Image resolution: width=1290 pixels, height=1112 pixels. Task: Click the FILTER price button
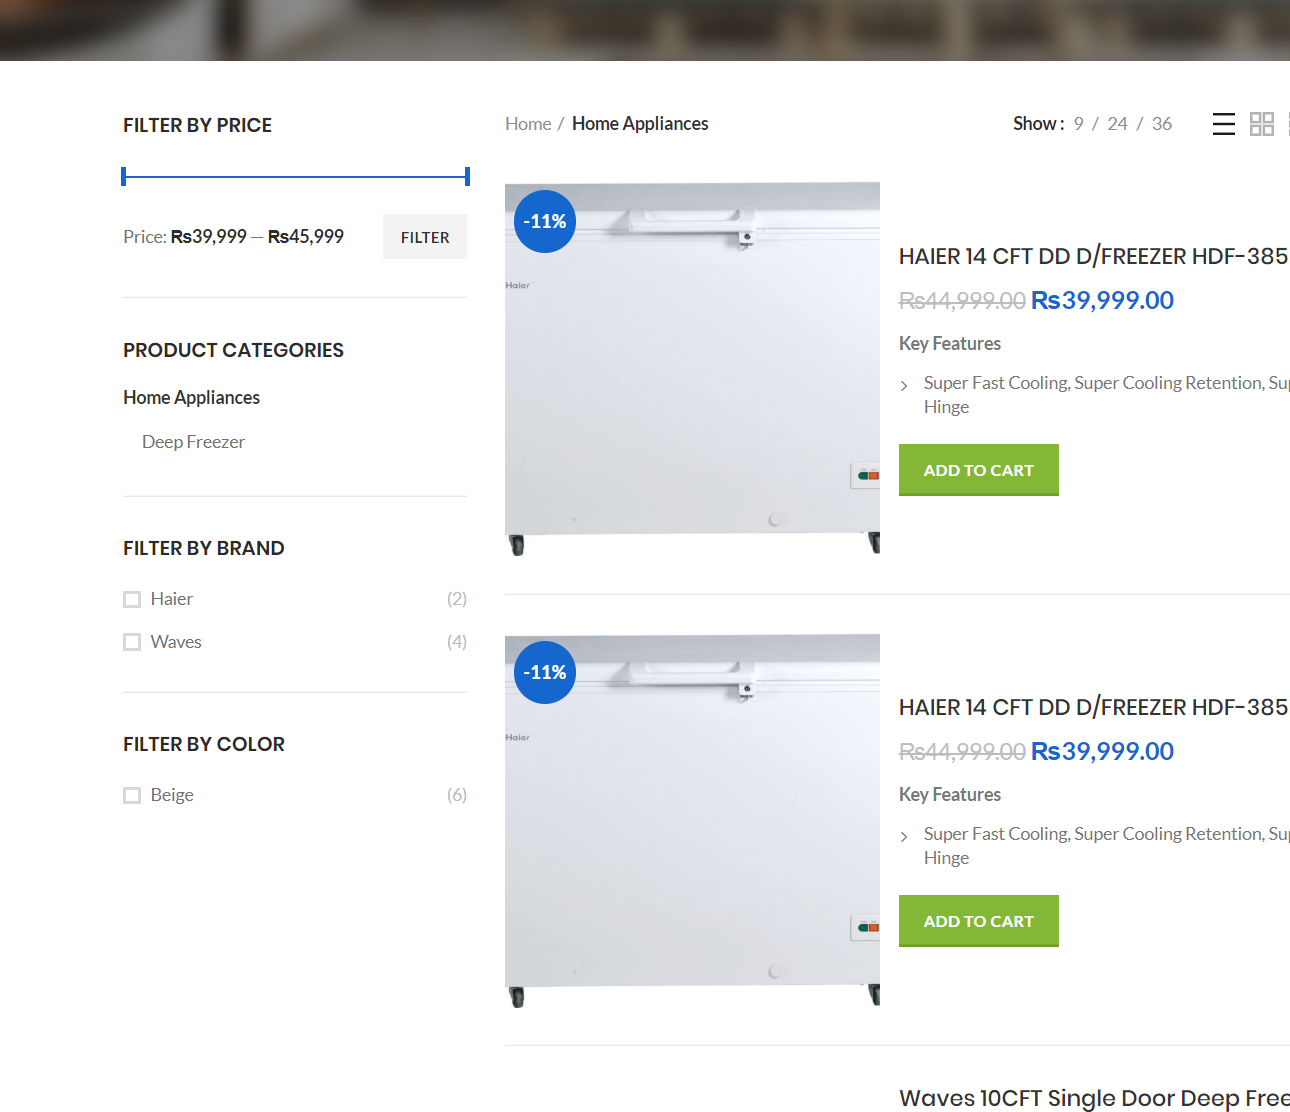[425, 237]
